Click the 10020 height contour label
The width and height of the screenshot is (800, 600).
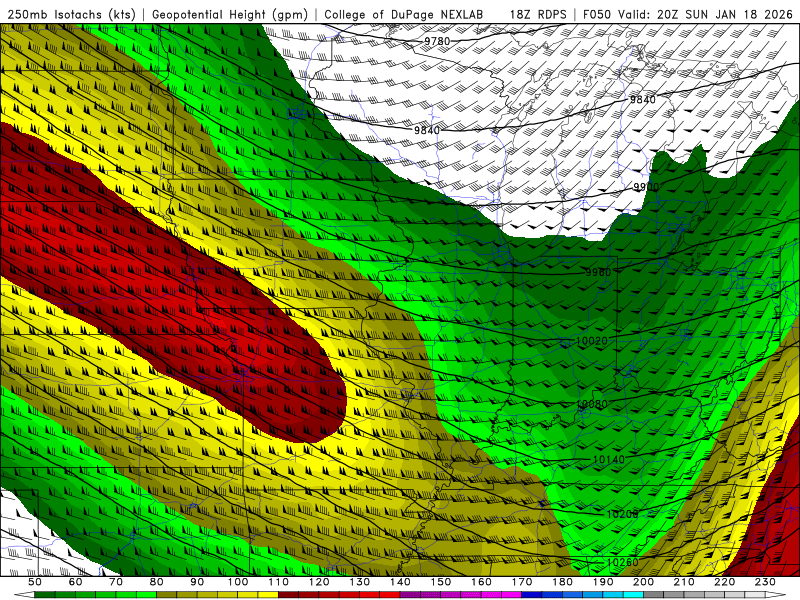pos(591,340)
